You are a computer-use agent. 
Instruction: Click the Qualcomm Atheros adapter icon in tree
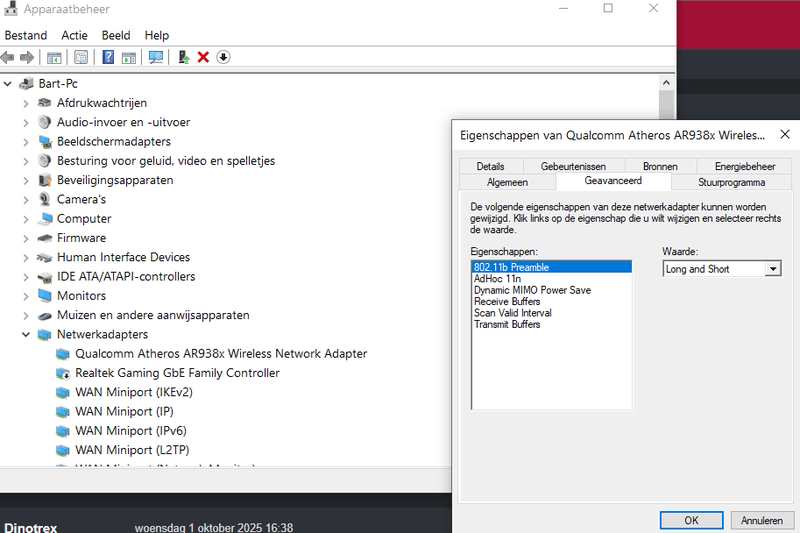[63, 354]
